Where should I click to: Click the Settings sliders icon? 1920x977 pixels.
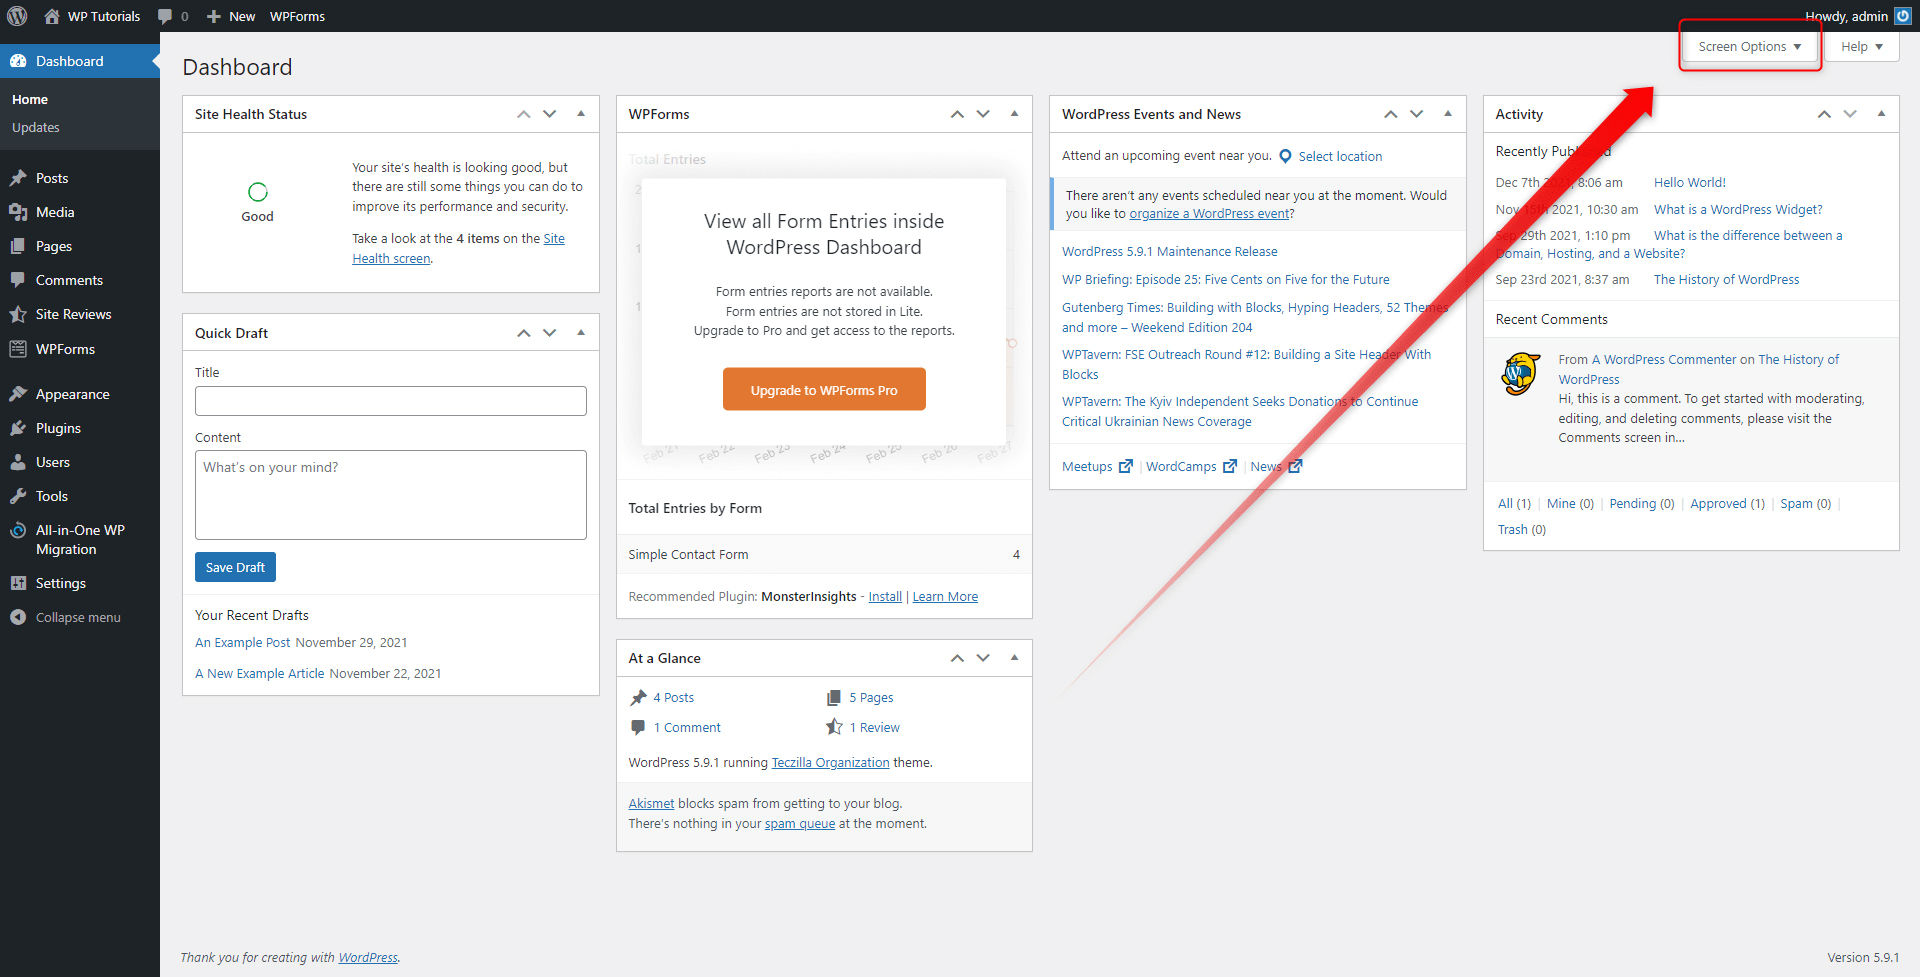[x=18, y=583]
